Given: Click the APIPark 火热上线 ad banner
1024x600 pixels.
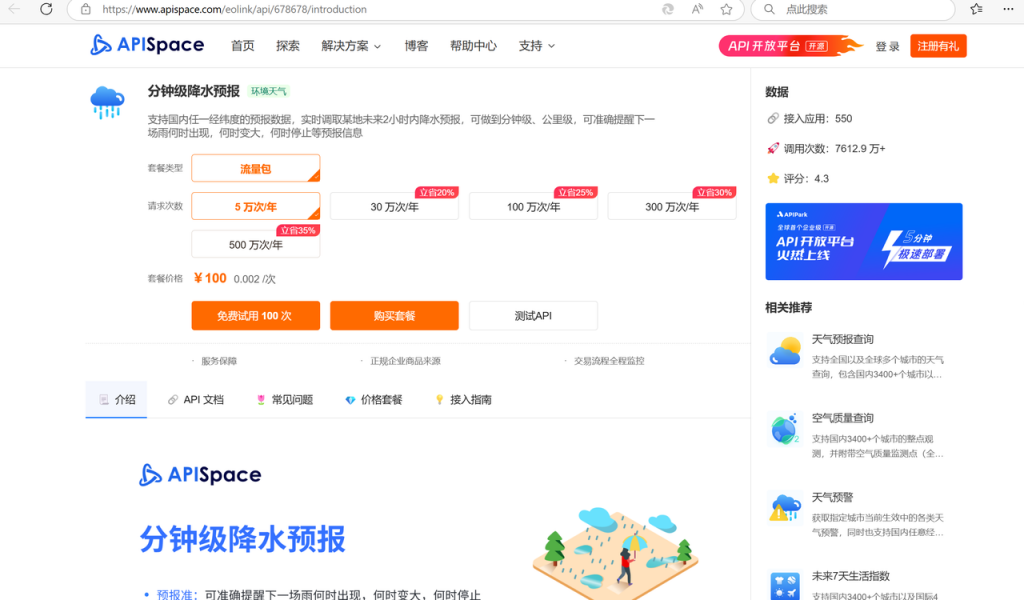Looking at the screenshot, I should click(x=864, y=242).
